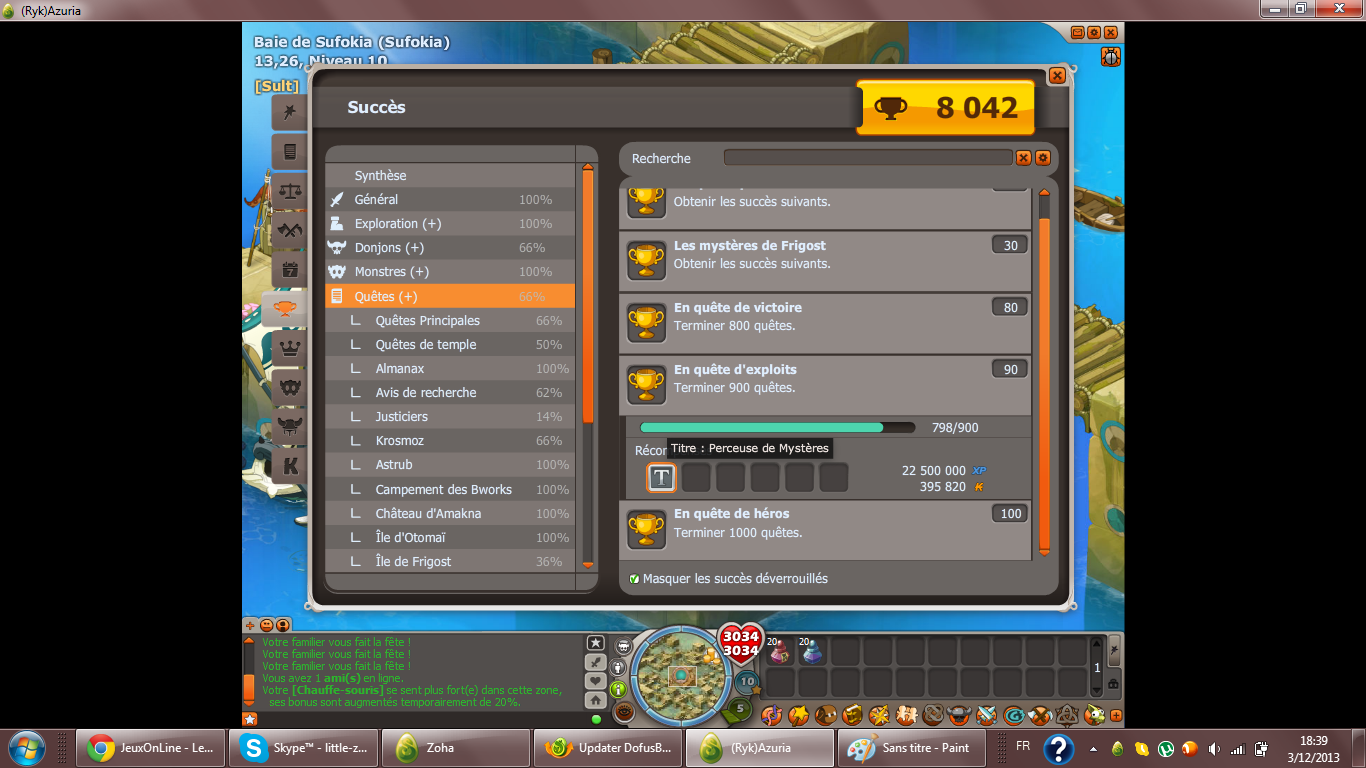Expand the Exploration (+) category

point(450,223)
